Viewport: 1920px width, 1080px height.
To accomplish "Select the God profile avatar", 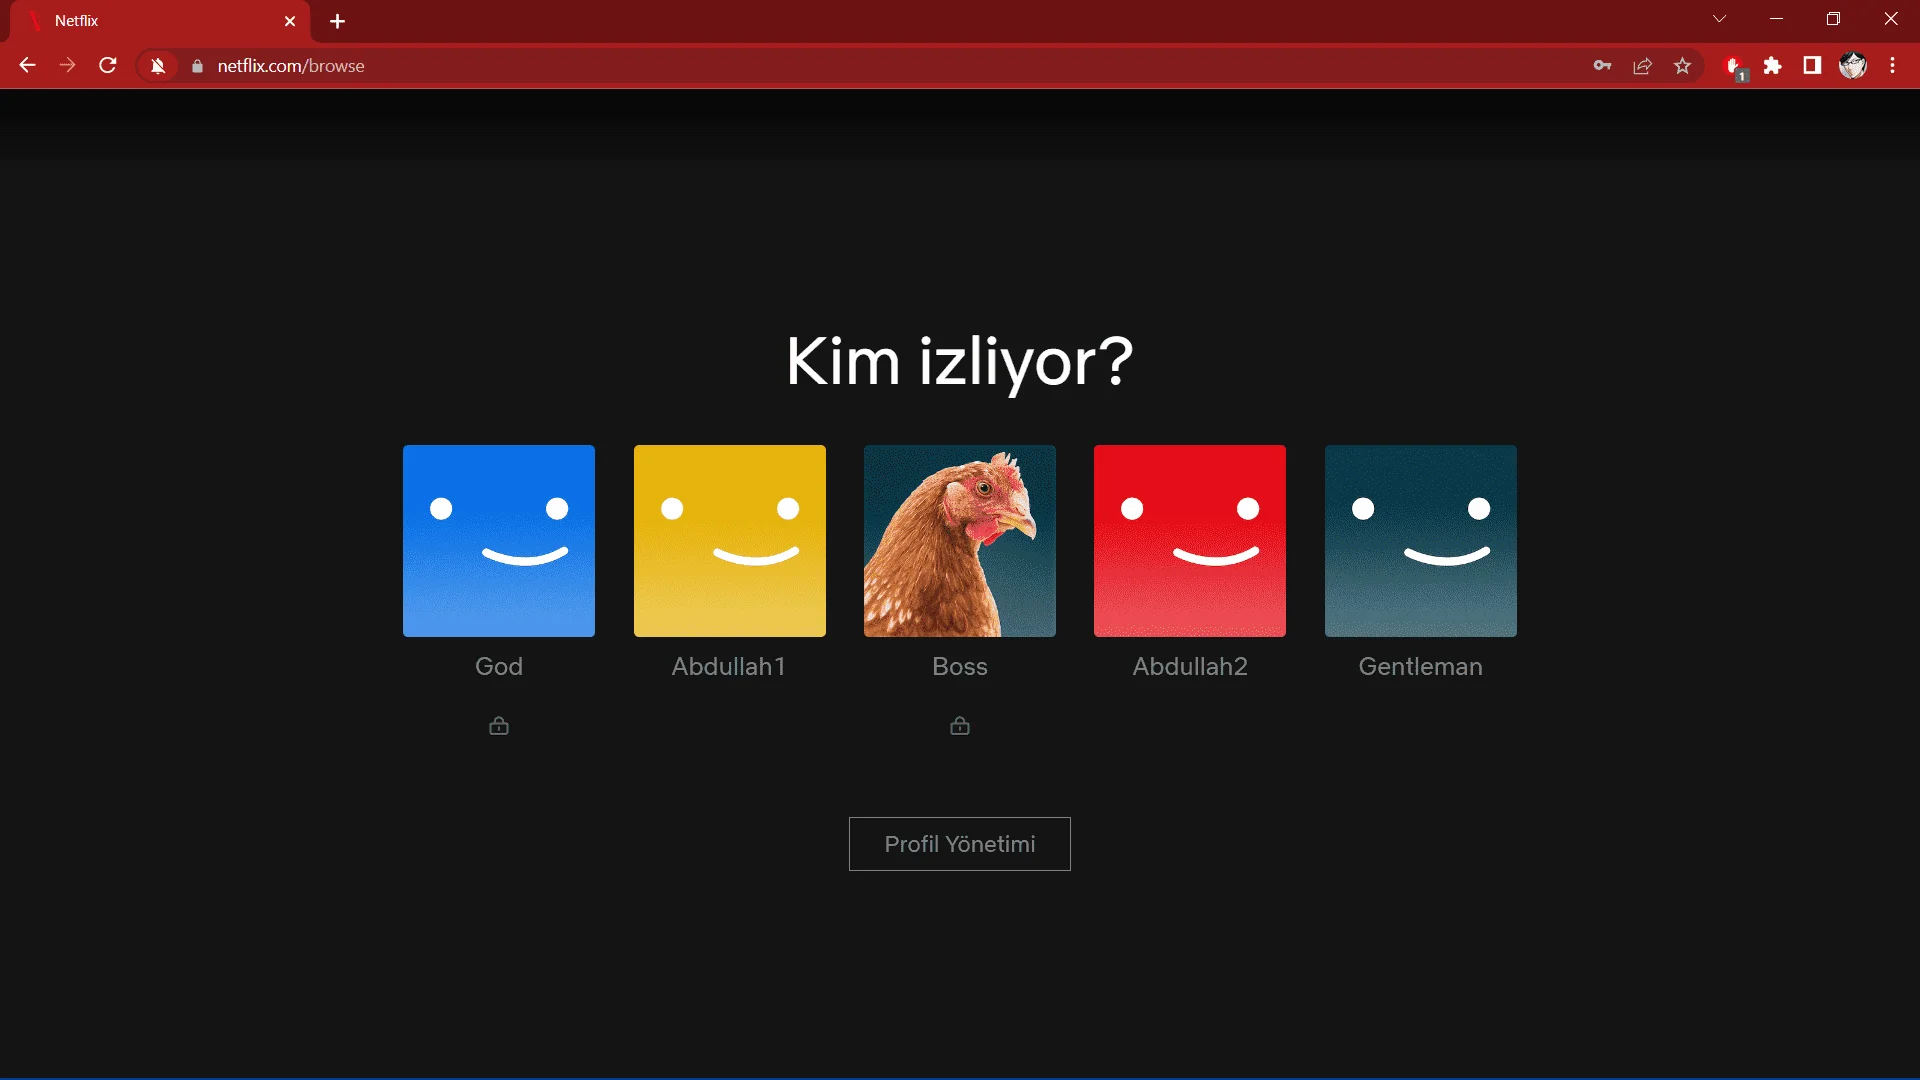I will [x=499, y=541].
